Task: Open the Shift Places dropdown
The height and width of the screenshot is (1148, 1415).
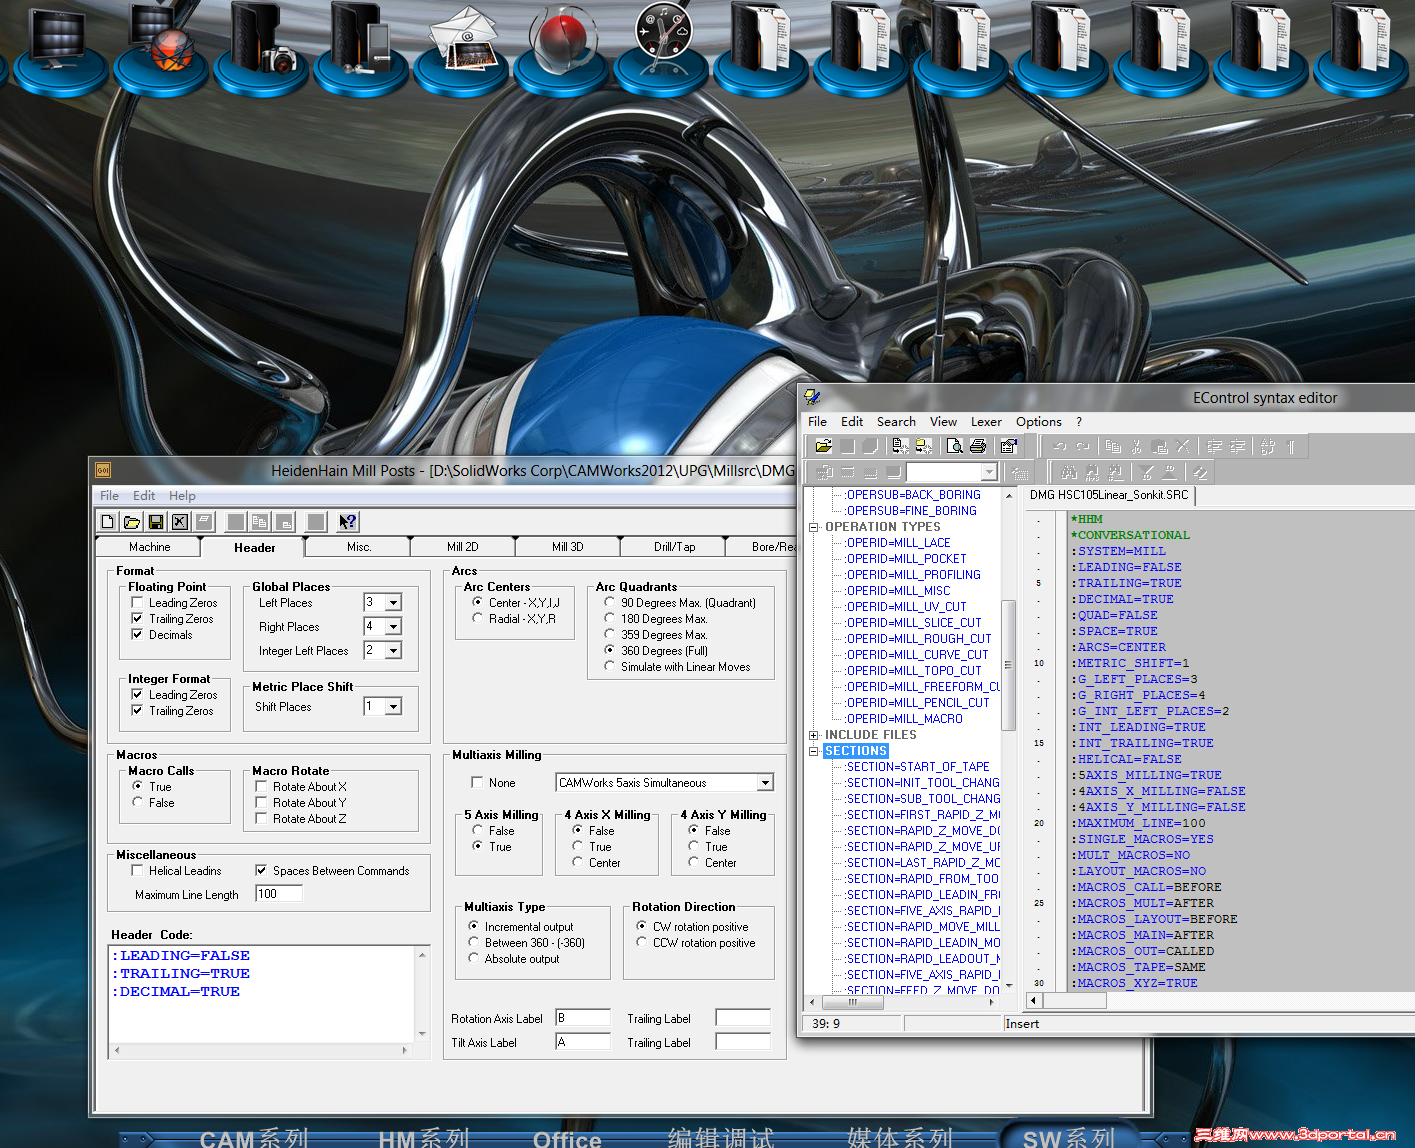Action: pos(393,706)
